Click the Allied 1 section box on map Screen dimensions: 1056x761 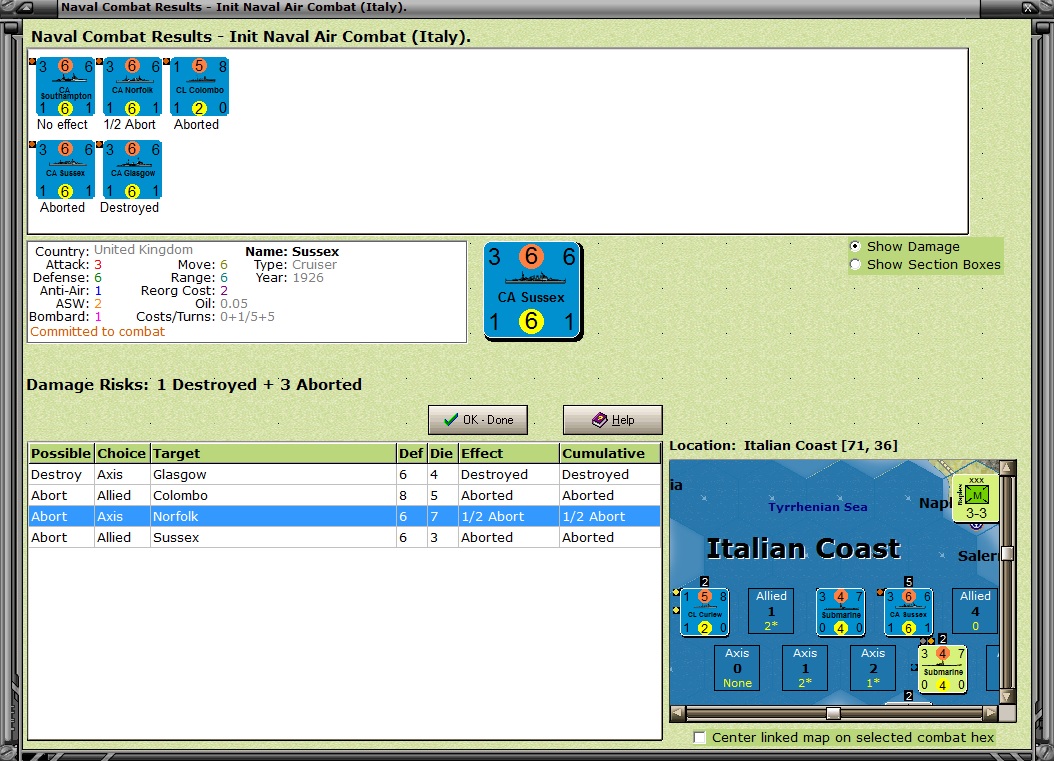tap(771, 611)
